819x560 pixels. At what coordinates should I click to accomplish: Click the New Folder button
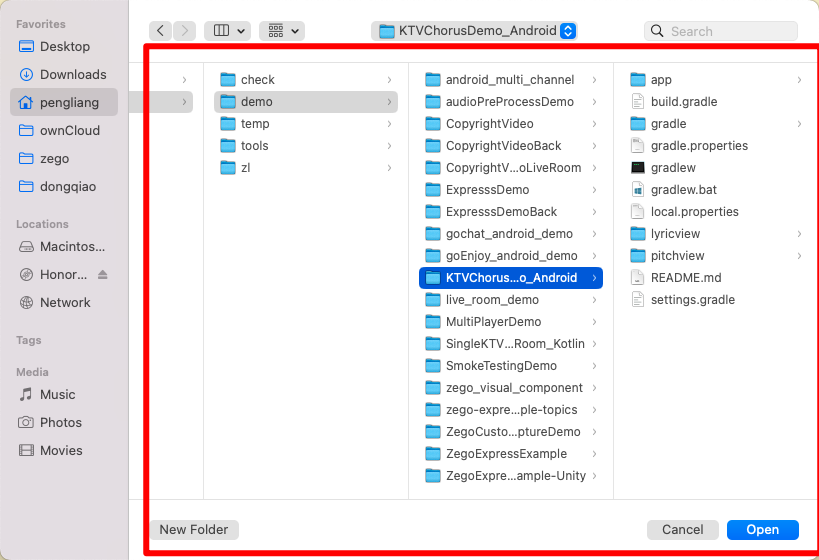click(194, 530)
